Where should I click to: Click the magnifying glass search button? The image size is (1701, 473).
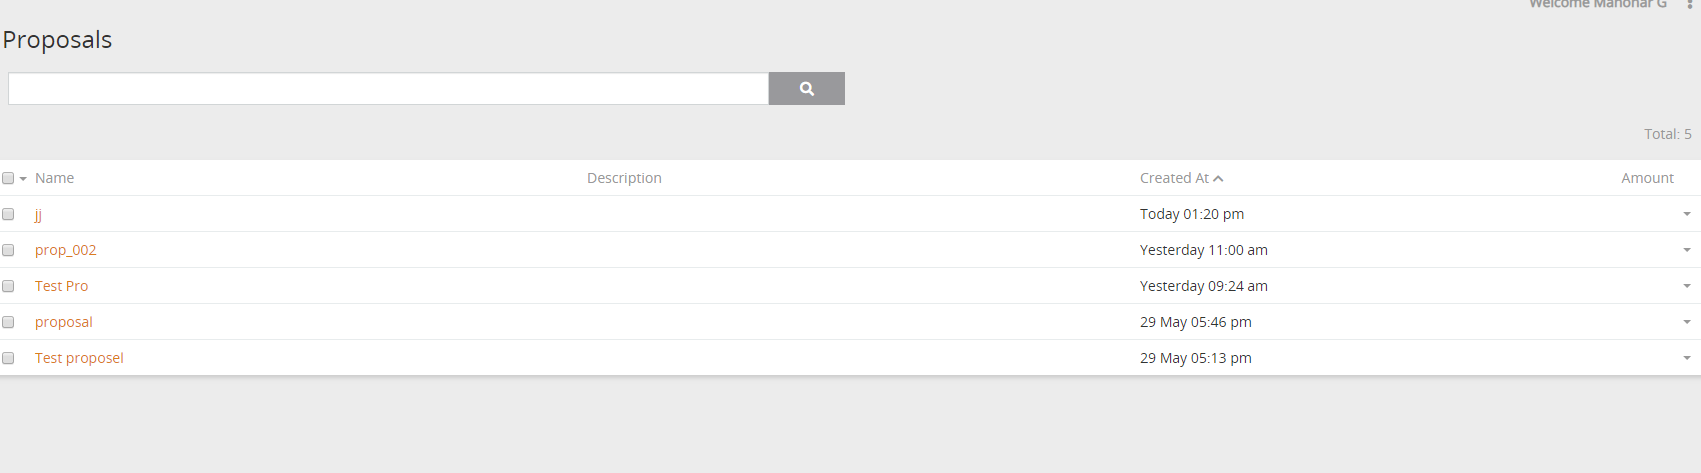coord(806,89)
